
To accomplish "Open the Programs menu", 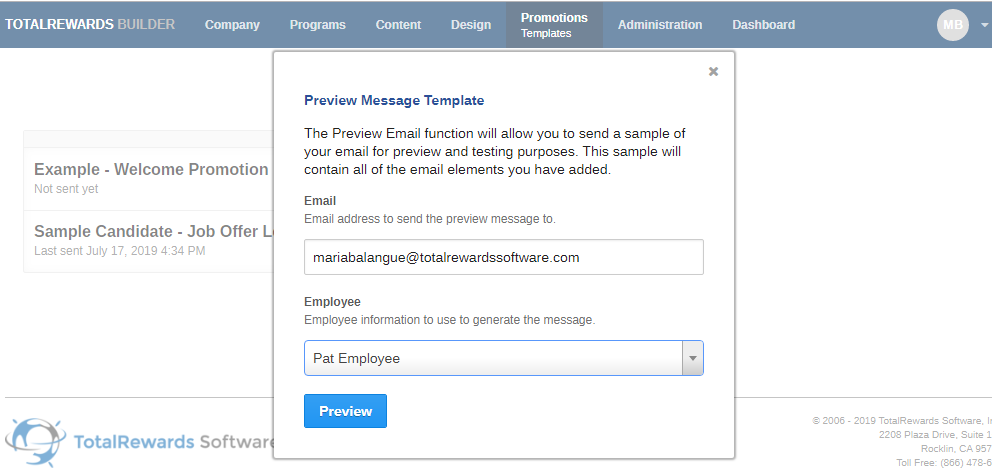I will (x=317, y=25).
